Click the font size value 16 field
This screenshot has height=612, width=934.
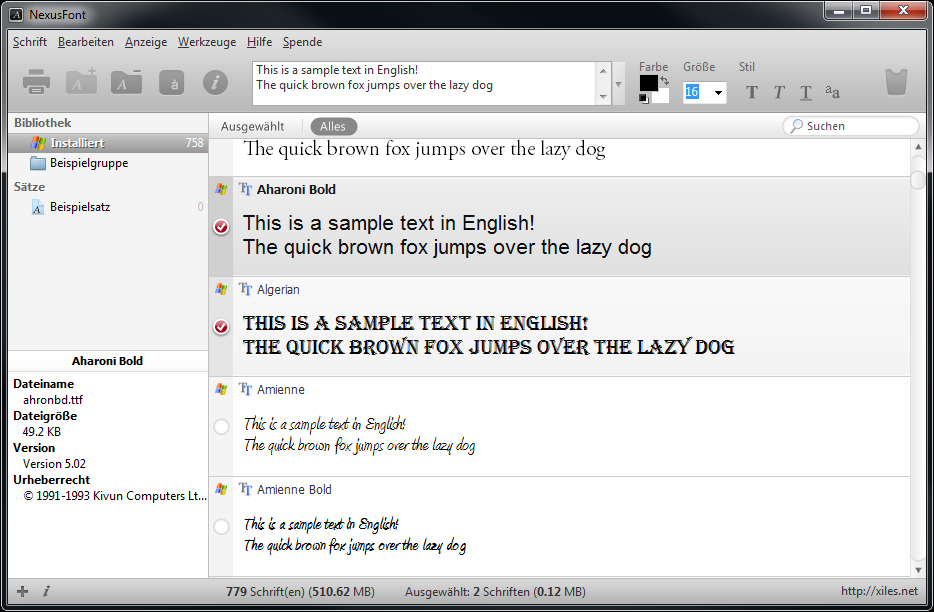pyautogui.click(x=697, y=92)
